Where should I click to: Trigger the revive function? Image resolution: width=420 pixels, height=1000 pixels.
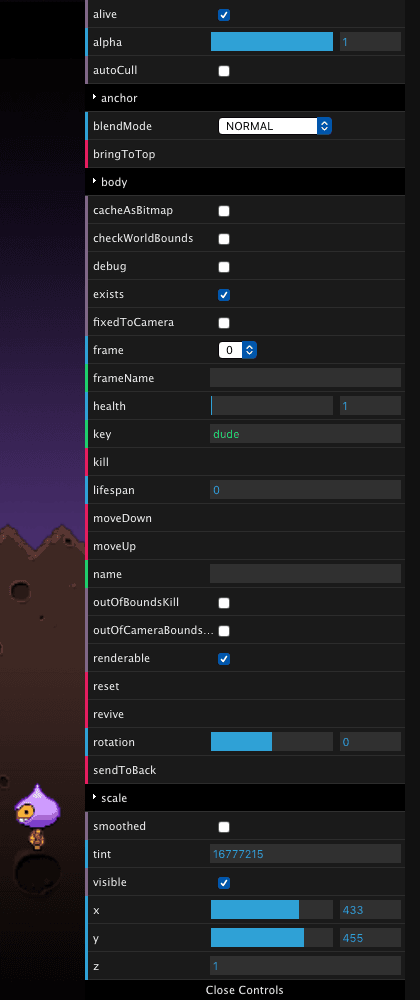point(245,714)
